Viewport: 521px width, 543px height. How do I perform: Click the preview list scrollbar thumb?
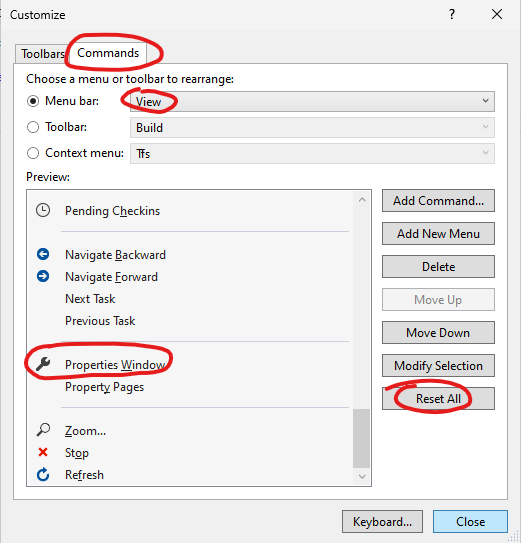pyautogui.click(x=361, y=438)
